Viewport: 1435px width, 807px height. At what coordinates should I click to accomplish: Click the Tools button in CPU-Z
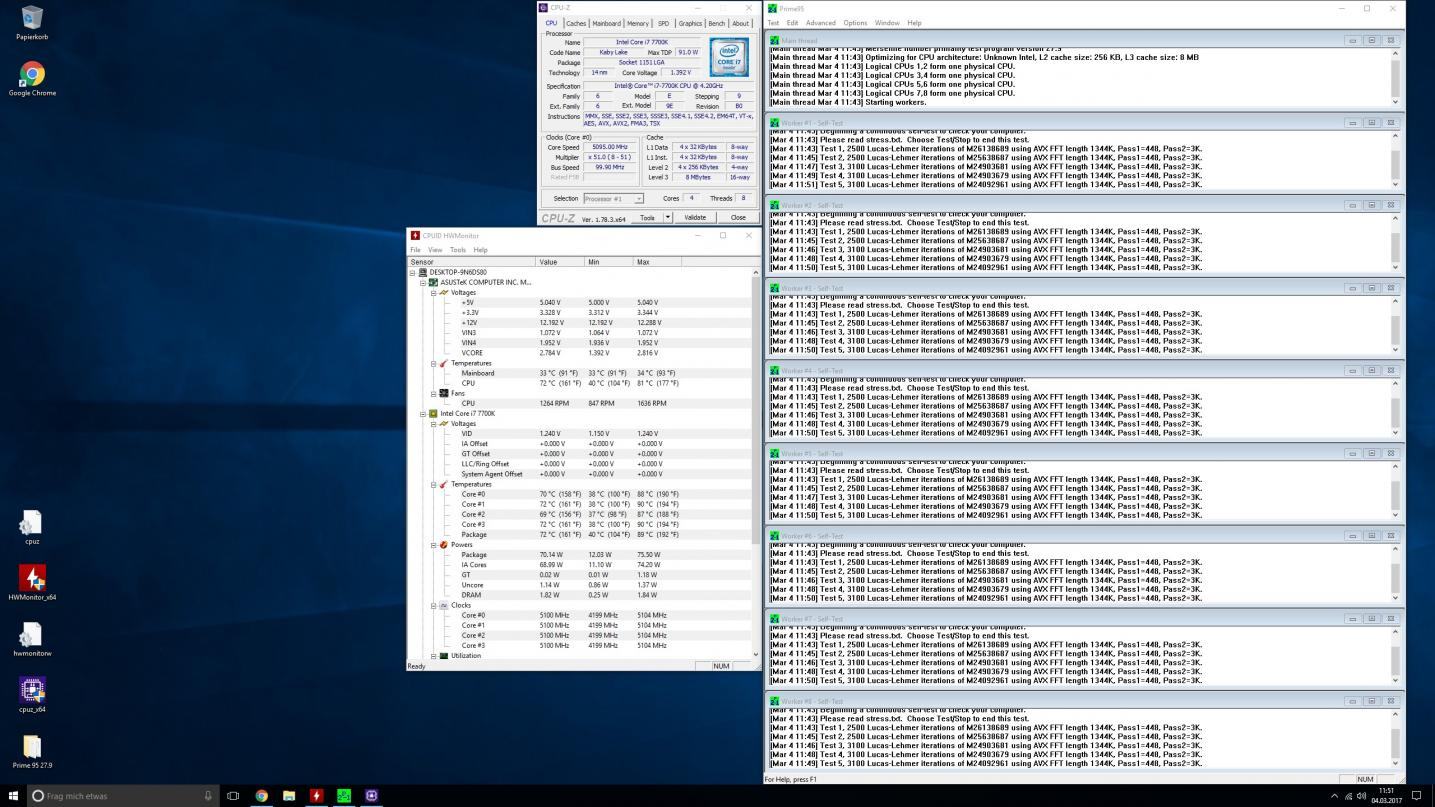[647, 217]
